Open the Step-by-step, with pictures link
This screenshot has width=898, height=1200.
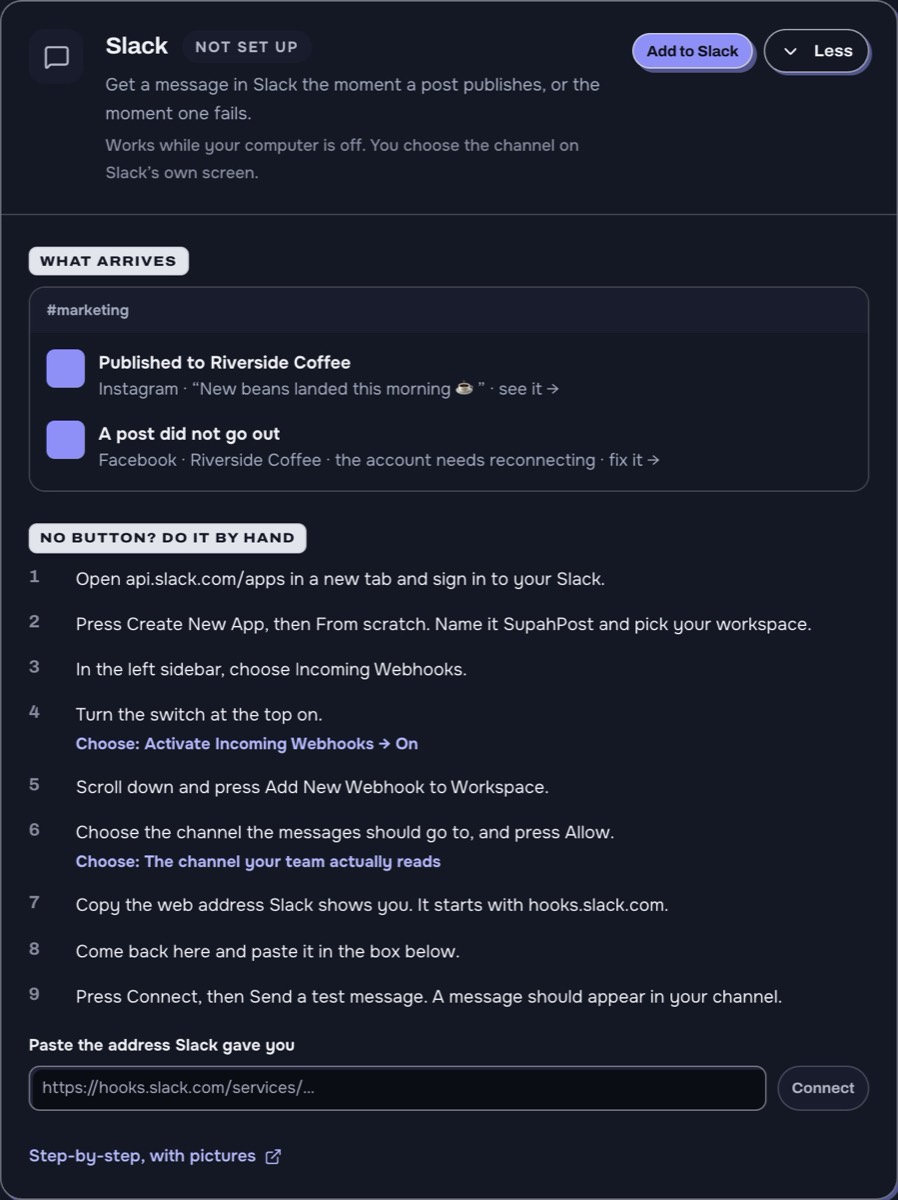click(142, 1156)
